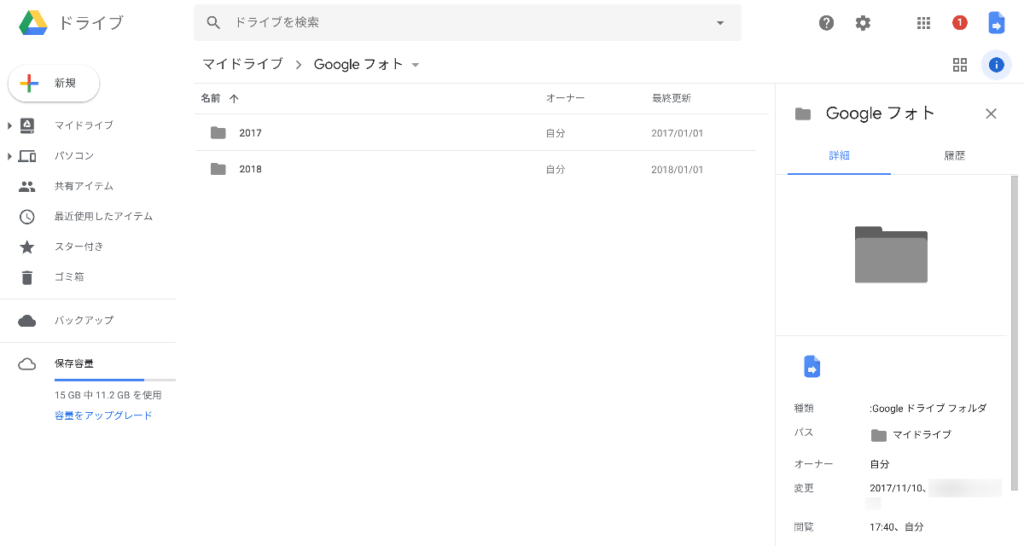Click the large folder thumbnail preview
The image size is (1024, 546).
[x=891, y=255]
